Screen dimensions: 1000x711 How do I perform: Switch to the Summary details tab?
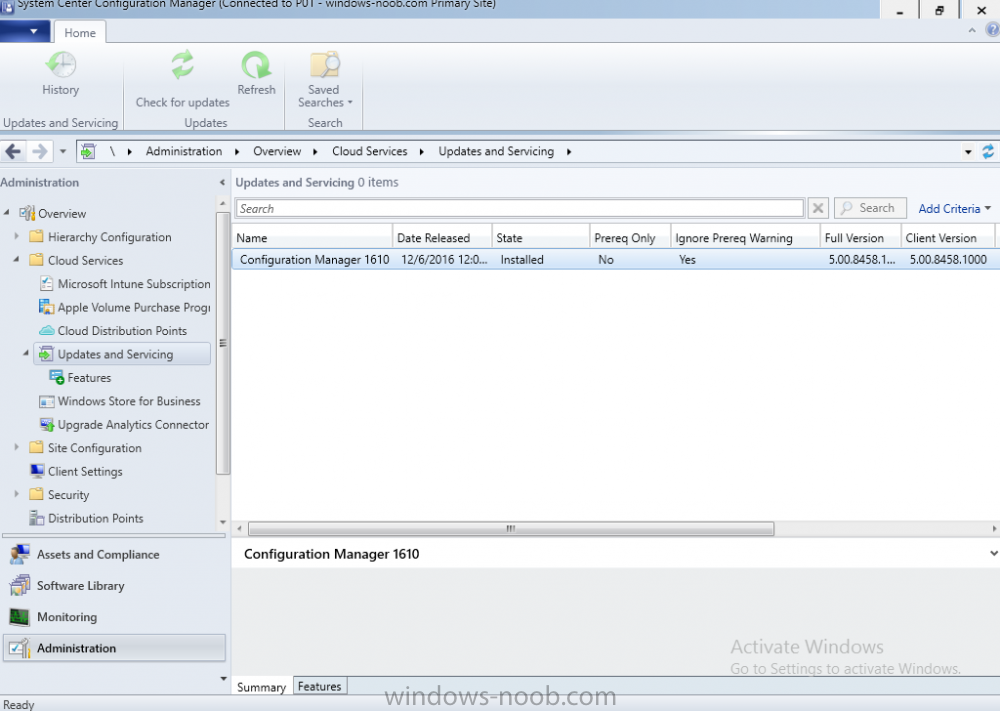pos(261,687)
